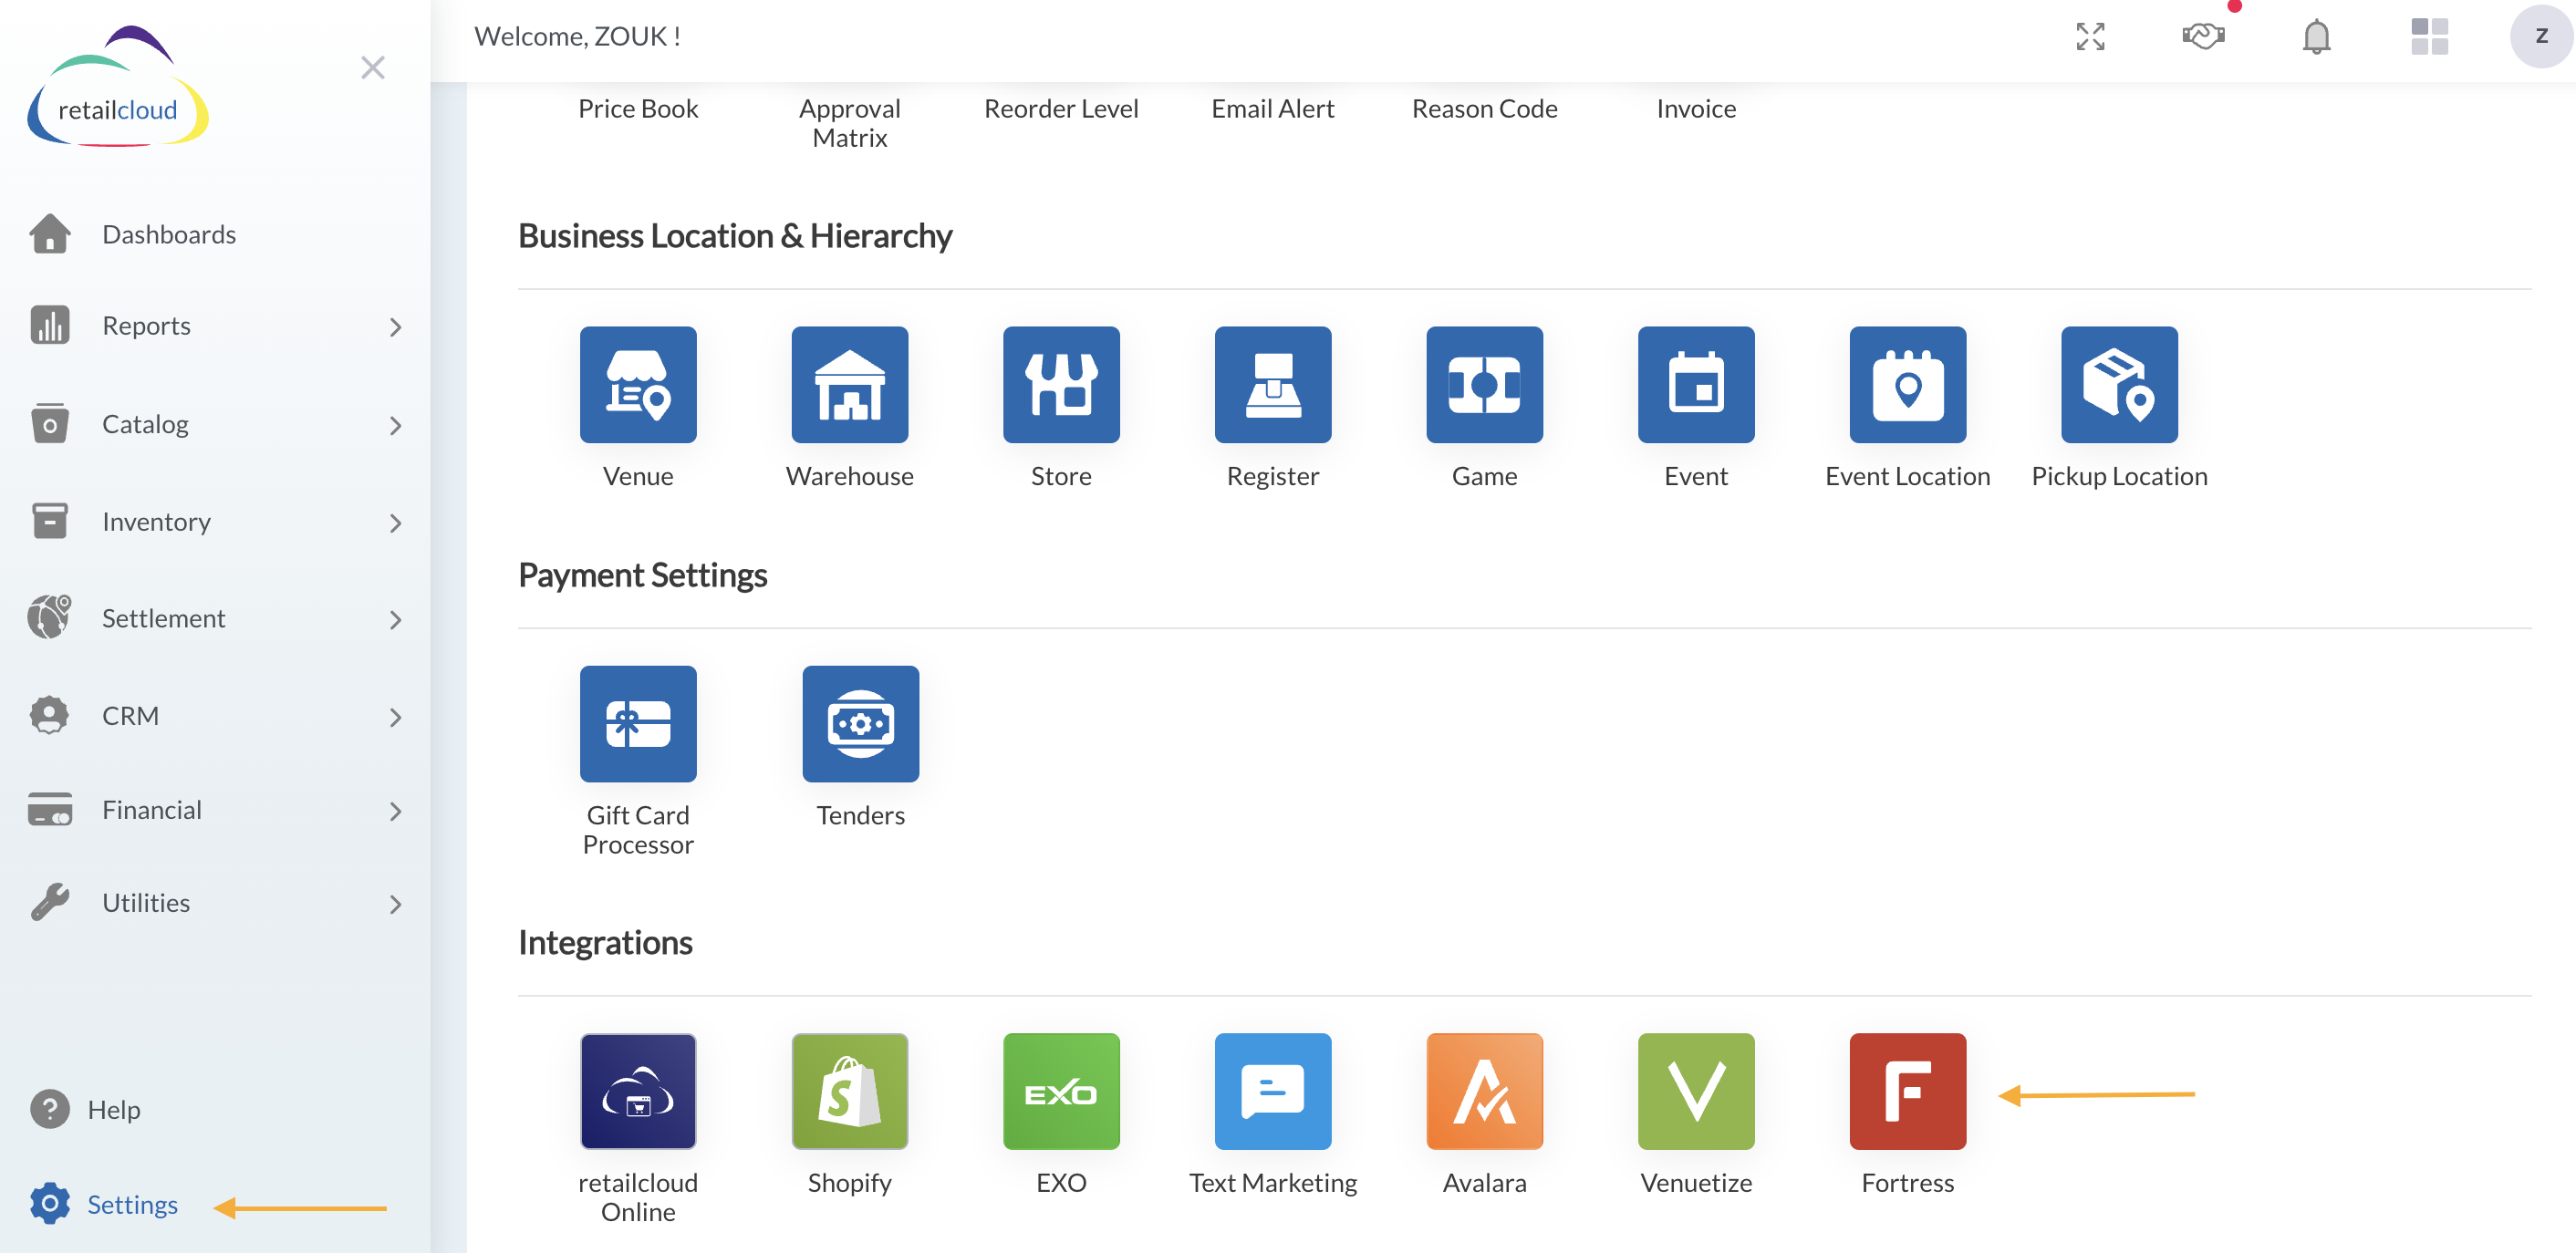The image size is (2576, 1253).
Task: Open the Fortress integration
Action: [x=1908, y=1091]
